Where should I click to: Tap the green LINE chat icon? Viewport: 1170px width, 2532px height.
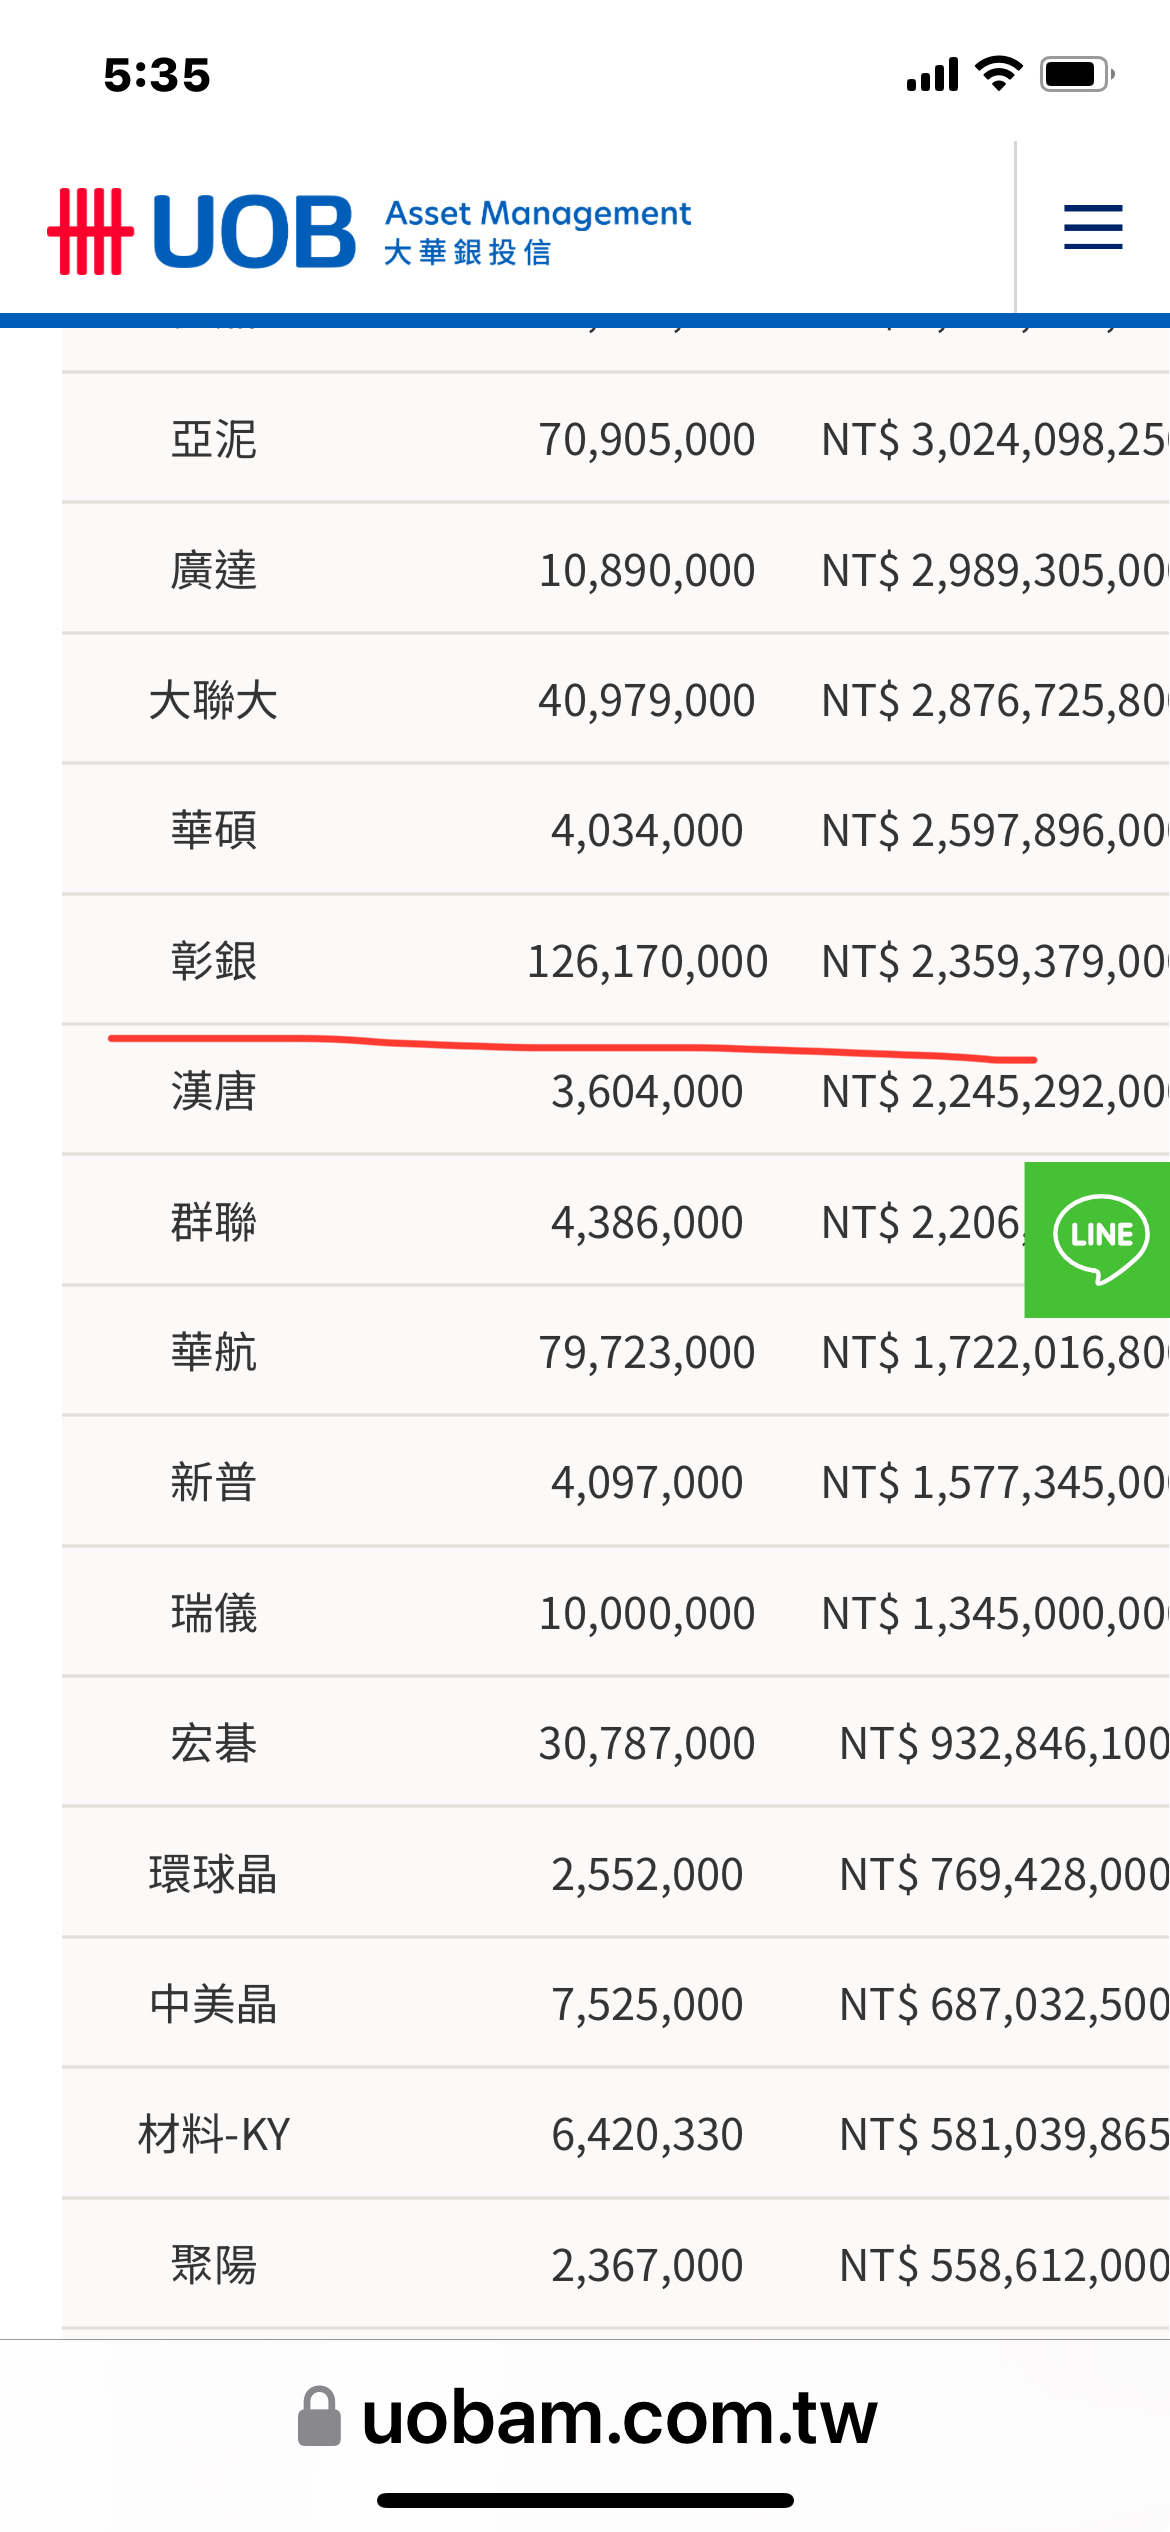click(x=1098, y=1239)
